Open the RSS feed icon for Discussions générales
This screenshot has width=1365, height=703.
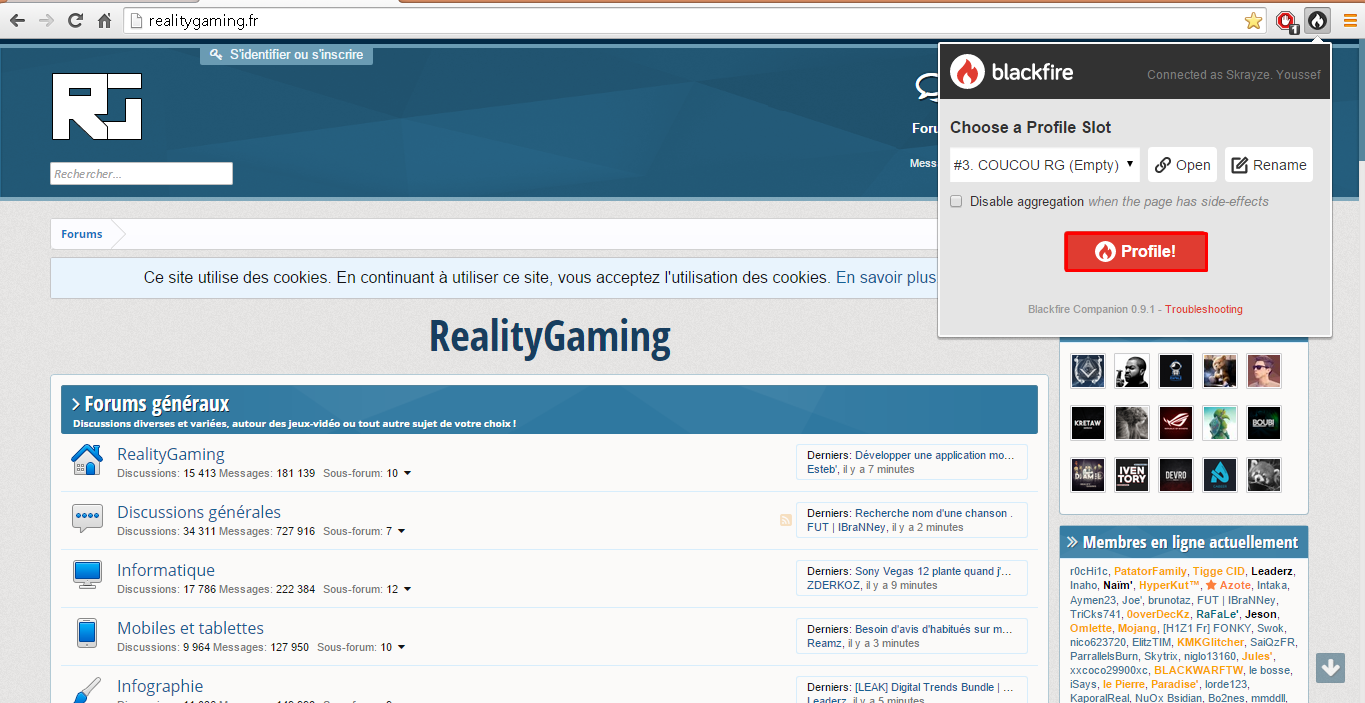coord(786,520)
